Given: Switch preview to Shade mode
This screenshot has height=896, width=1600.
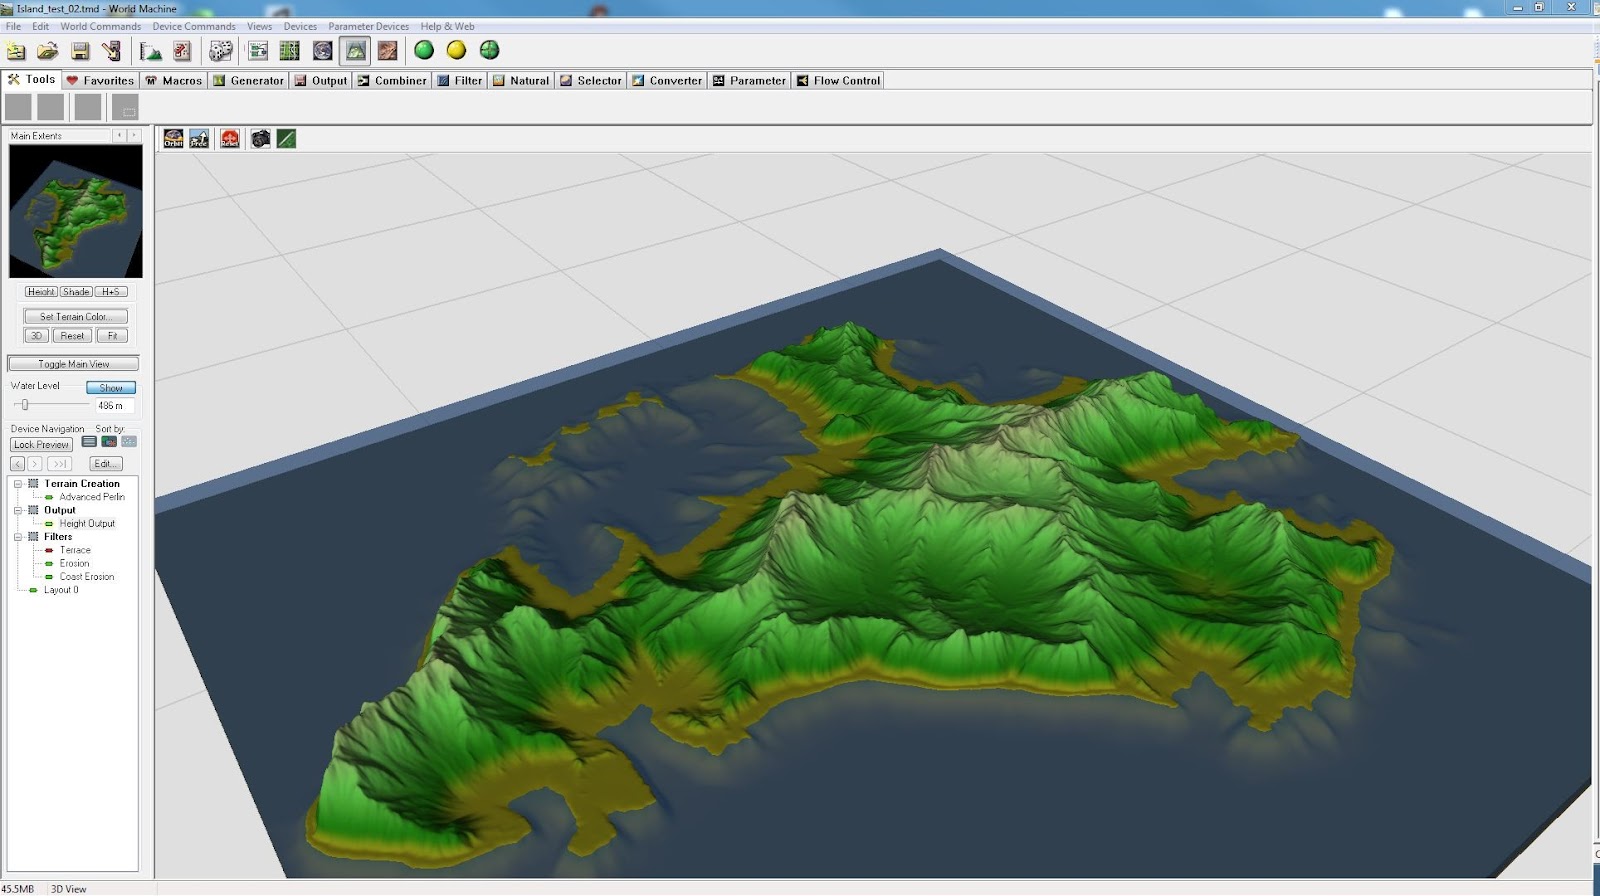Looking at the screenshot, I should [x=76, y=292].
